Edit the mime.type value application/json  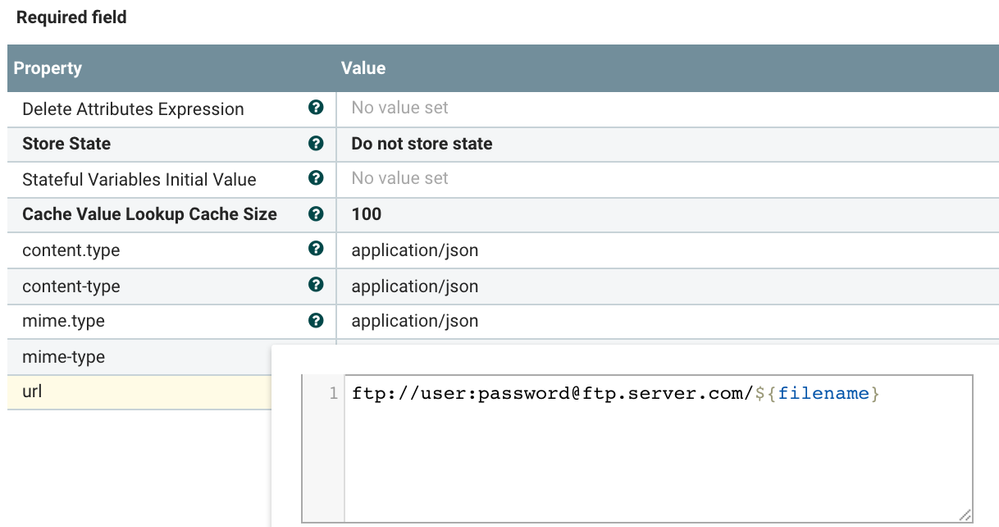[x=414, y=321]
